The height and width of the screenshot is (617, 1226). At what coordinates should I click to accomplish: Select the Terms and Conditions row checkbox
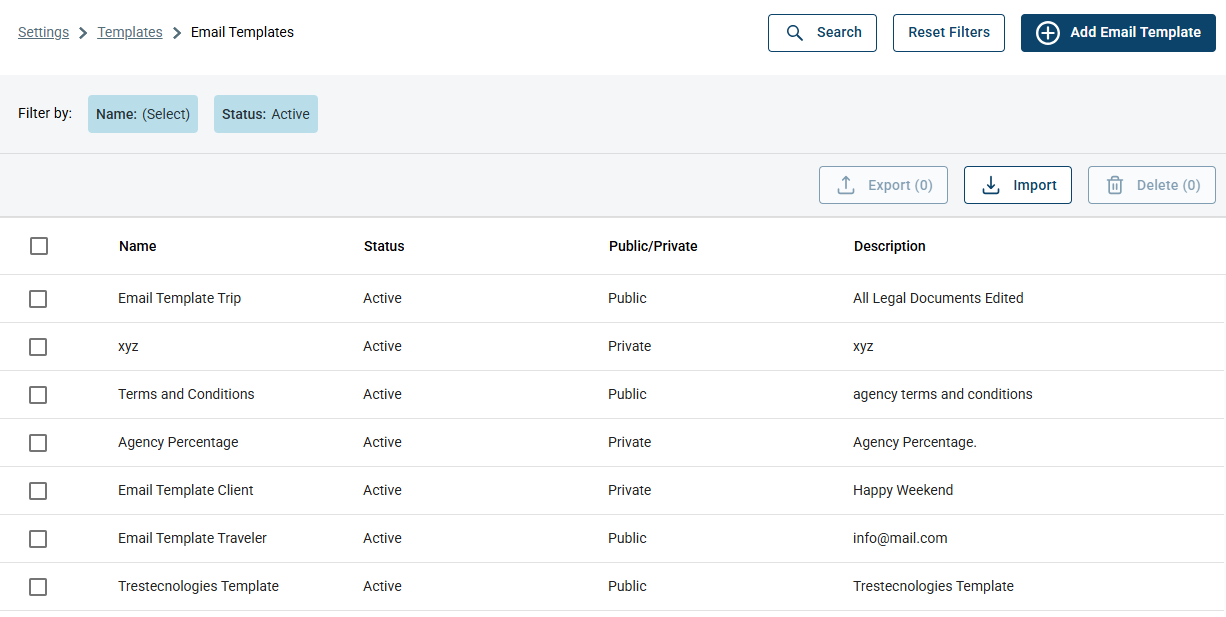38,395
